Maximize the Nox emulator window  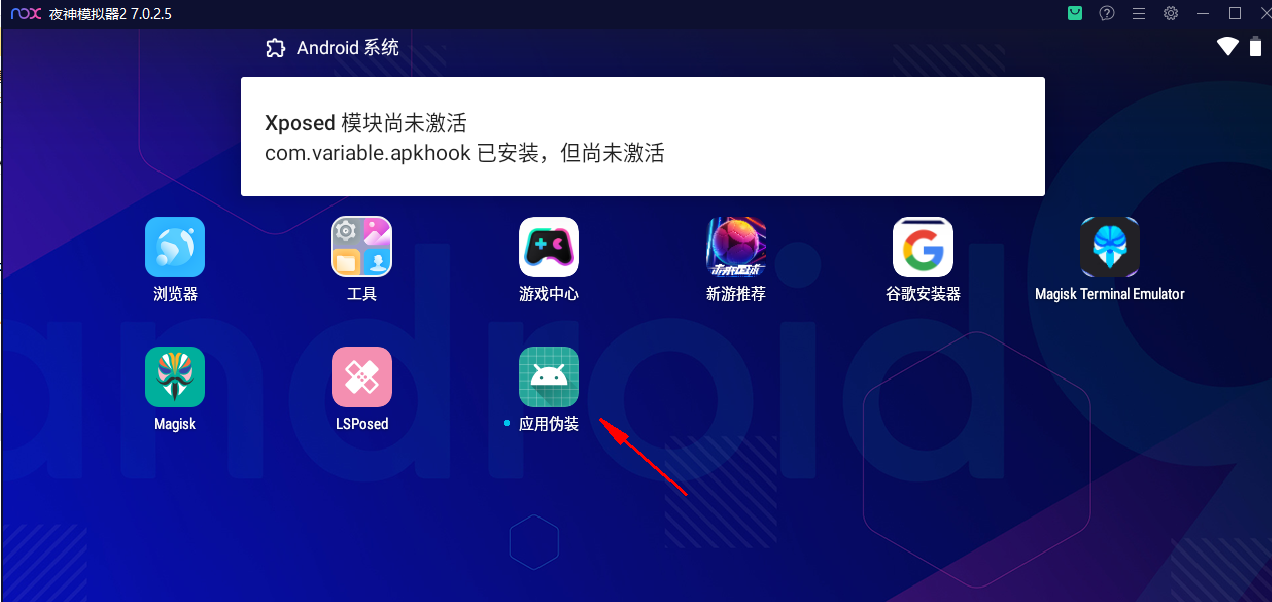tap(1235, 13)
